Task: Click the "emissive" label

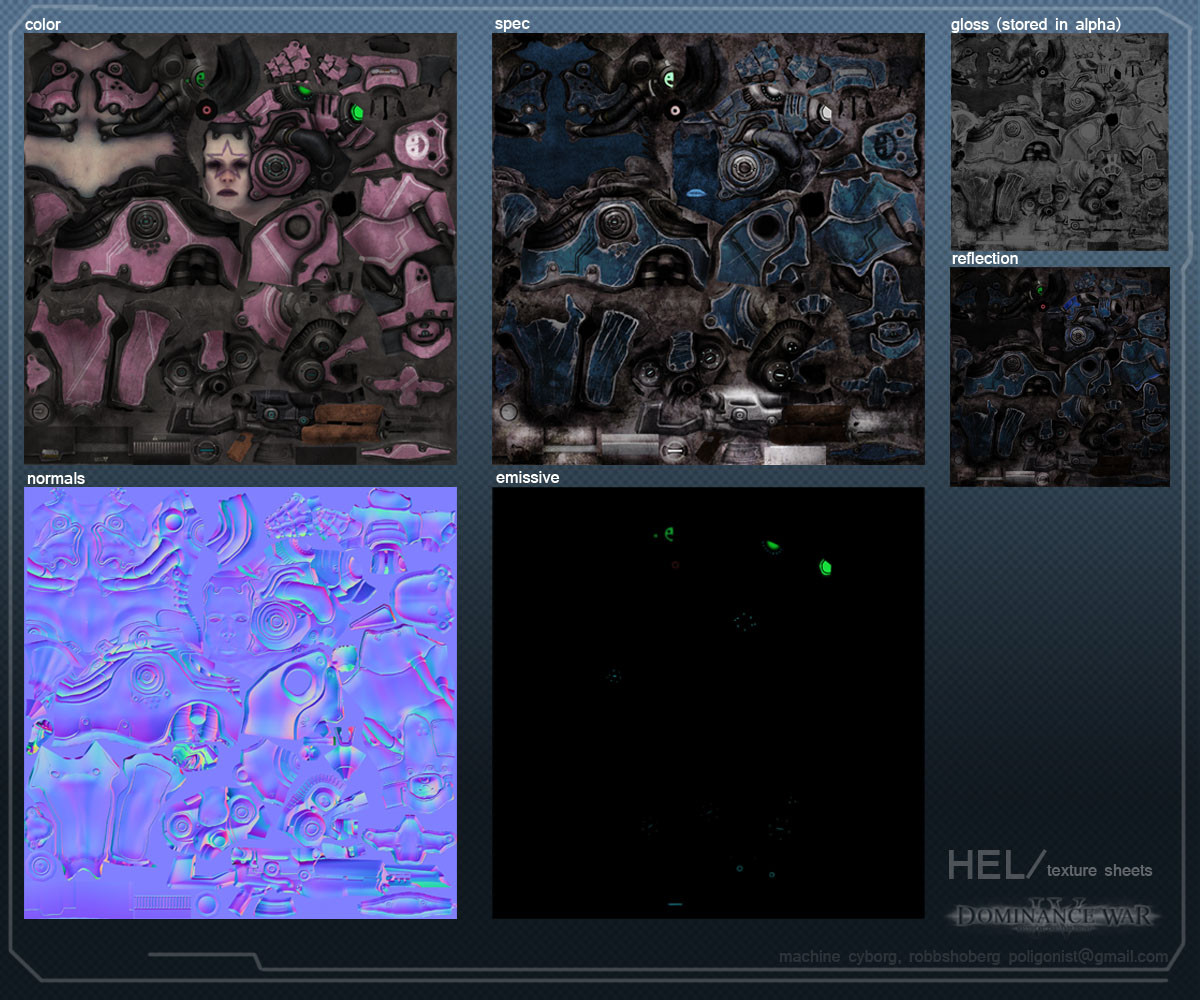Action: (x=527, y=478)
